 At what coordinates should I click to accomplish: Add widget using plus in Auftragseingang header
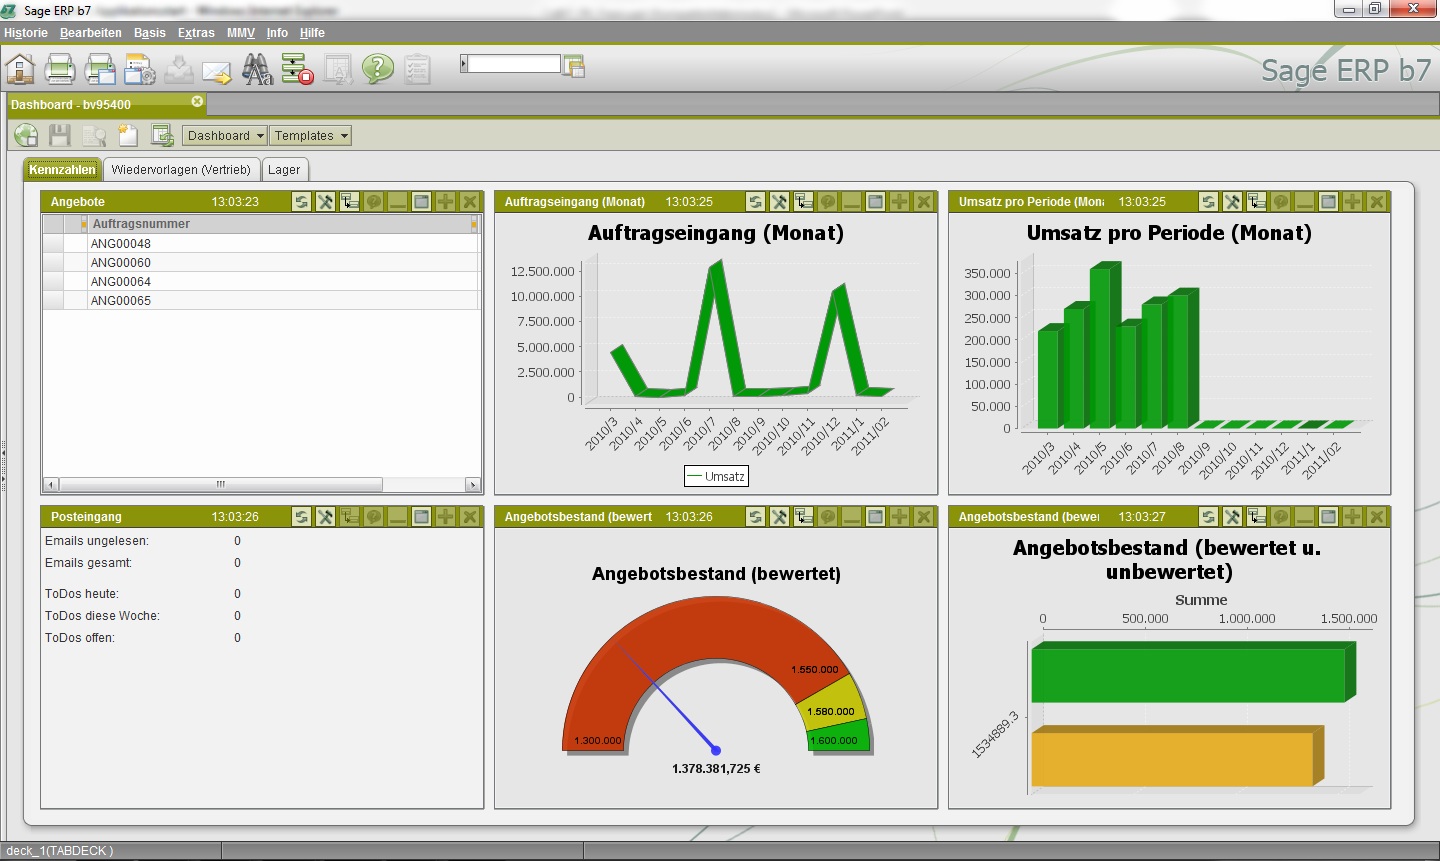point(899,202)
